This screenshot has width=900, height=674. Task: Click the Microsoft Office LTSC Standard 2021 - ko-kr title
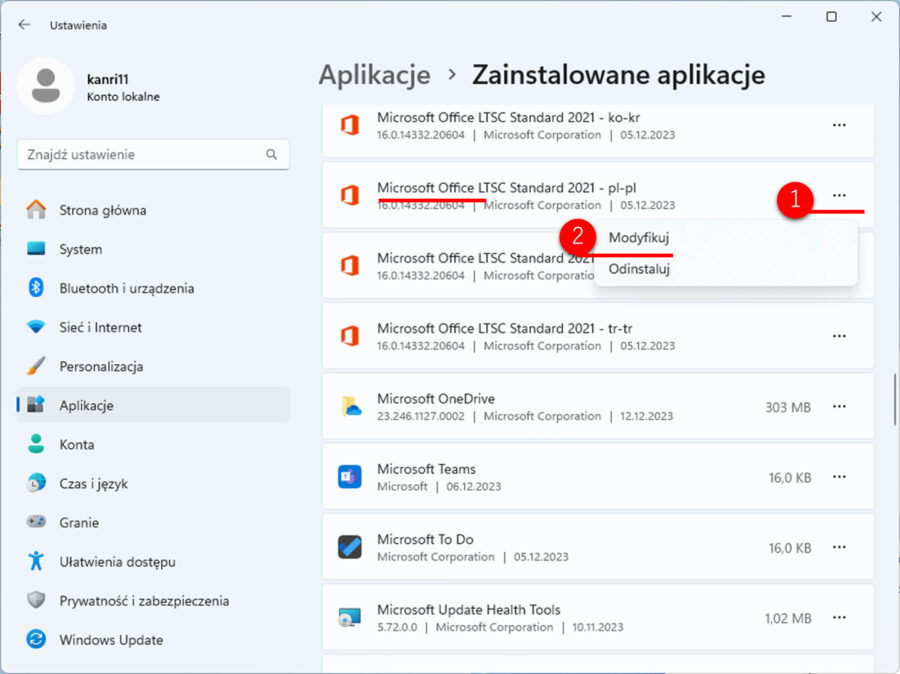(x=509, y=117)
